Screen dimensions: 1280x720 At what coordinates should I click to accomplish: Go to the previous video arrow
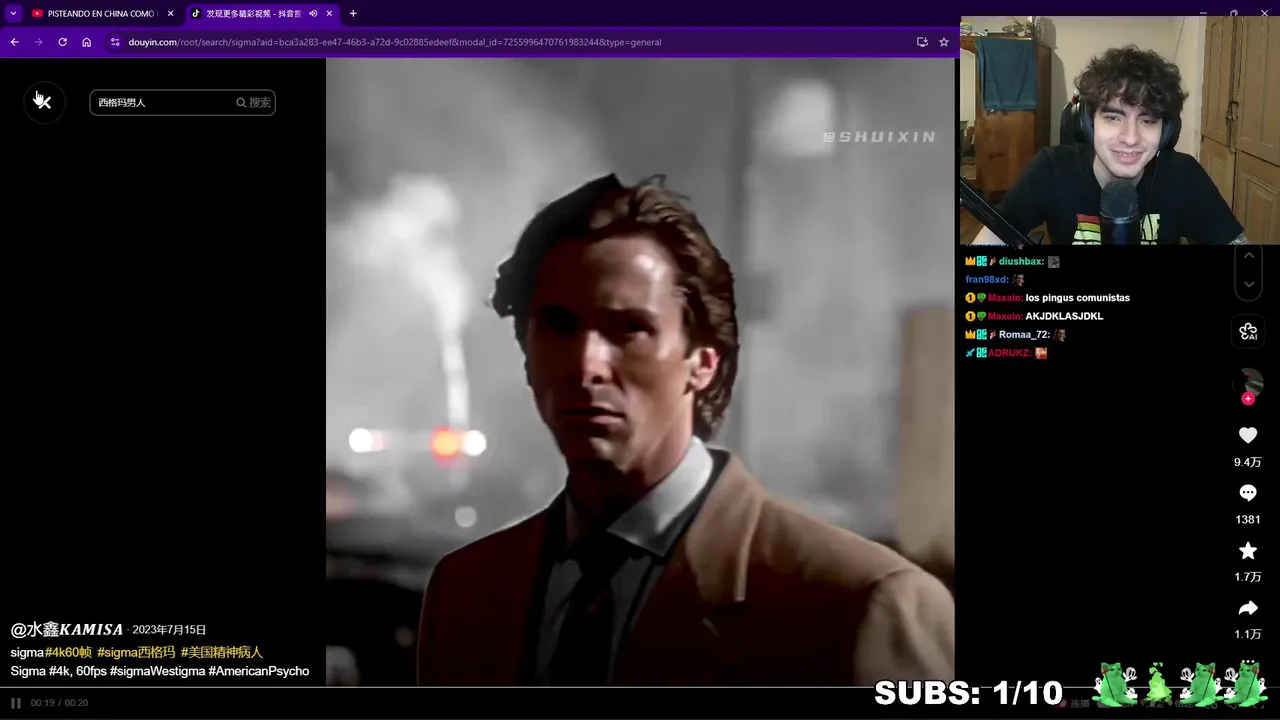pyautogui.click(x=1248, y=257)
